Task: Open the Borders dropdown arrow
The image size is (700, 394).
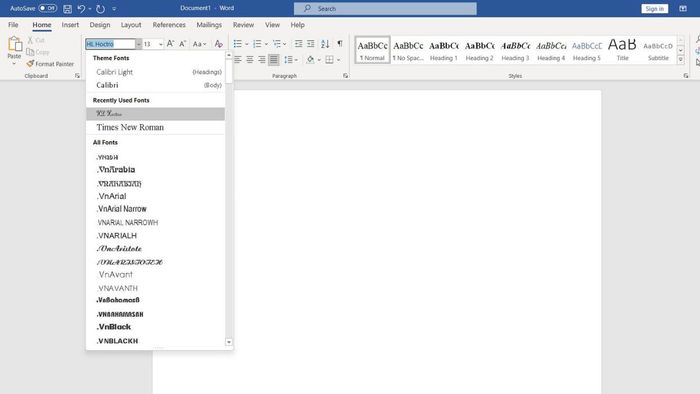Action: [x=338, y=60]
